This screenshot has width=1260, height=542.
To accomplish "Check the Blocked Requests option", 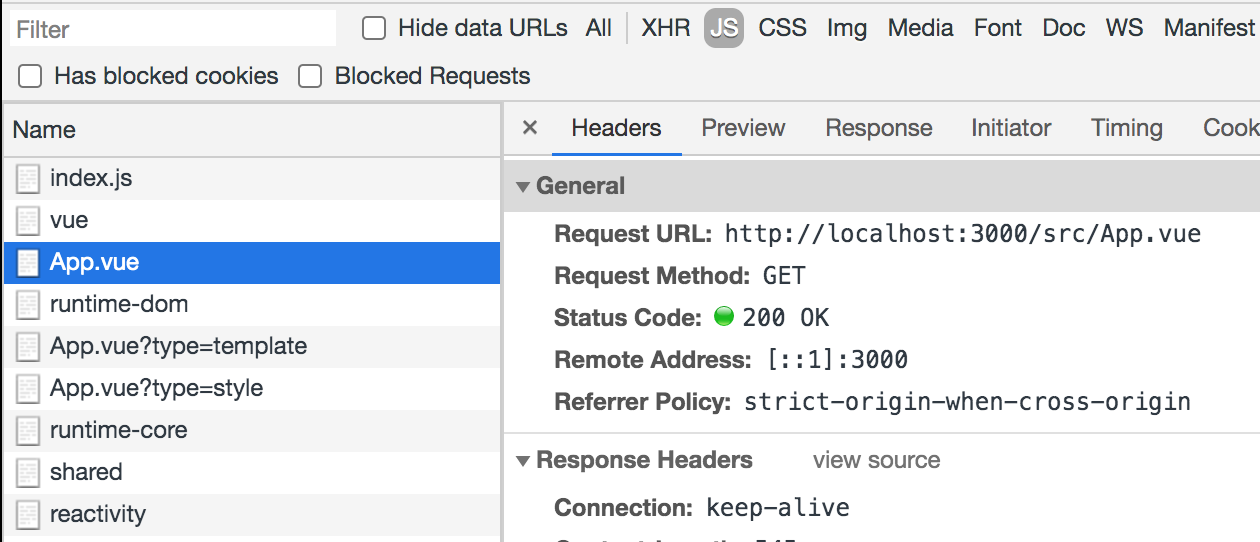I will pos(311,76).
